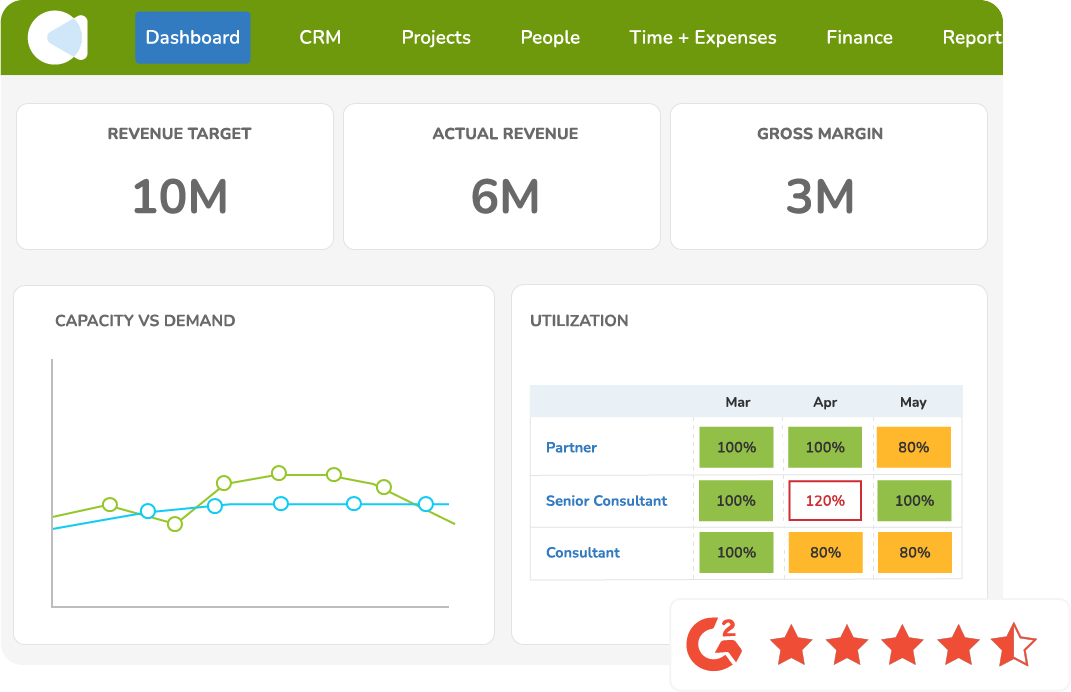This screenshot has height=692, width=1071.
Task: Click the Partner row link
Action: [571, 447]
